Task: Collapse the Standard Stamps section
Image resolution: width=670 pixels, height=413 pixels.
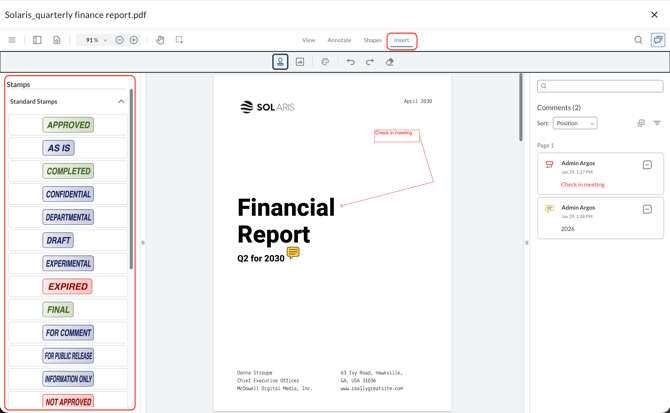Action: [x=121, y=101]
